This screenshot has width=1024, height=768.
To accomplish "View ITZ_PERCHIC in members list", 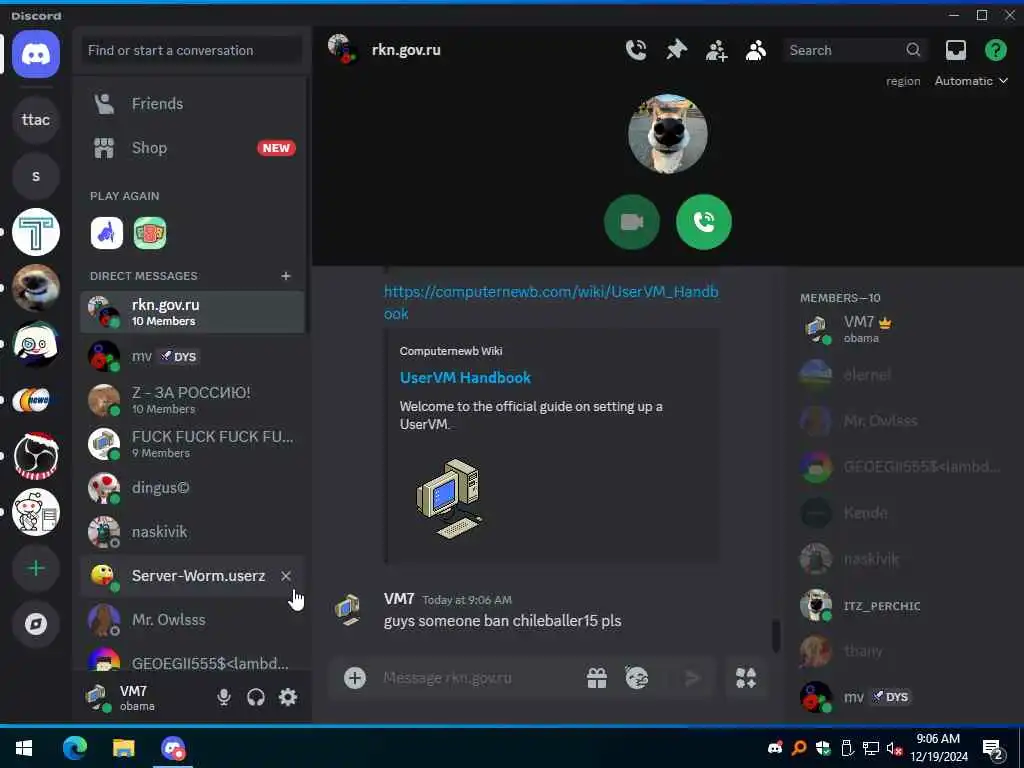I will pos(901,605).
